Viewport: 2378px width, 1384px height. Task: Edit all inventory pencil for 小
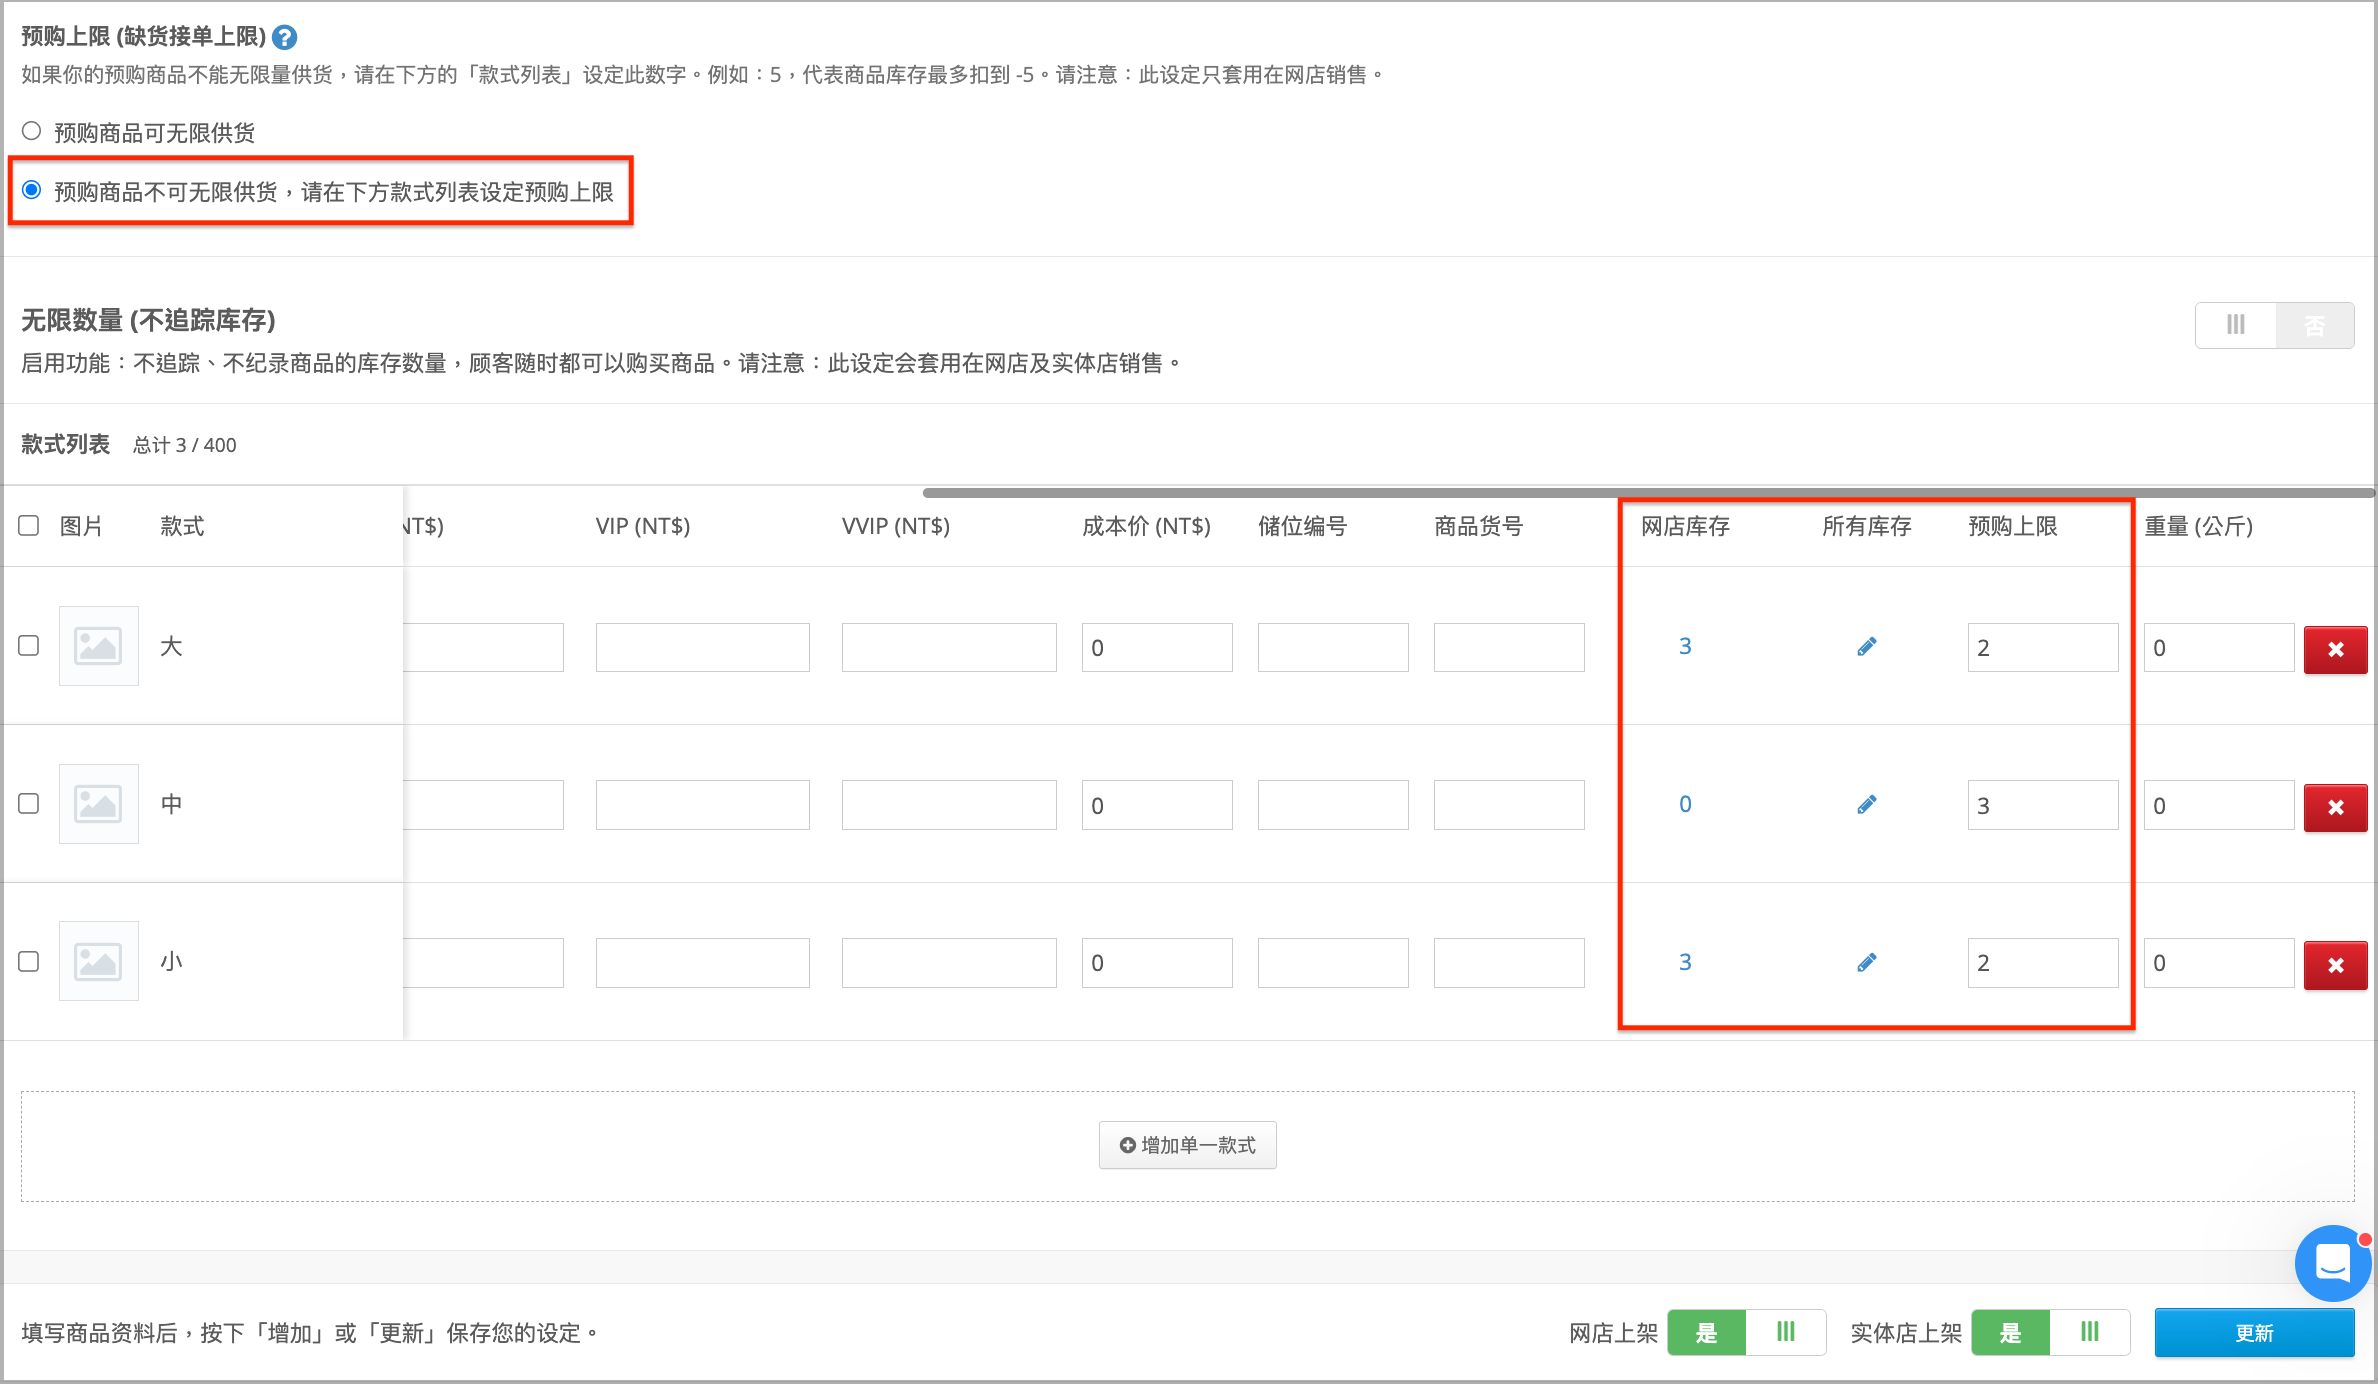[1866, 962]
